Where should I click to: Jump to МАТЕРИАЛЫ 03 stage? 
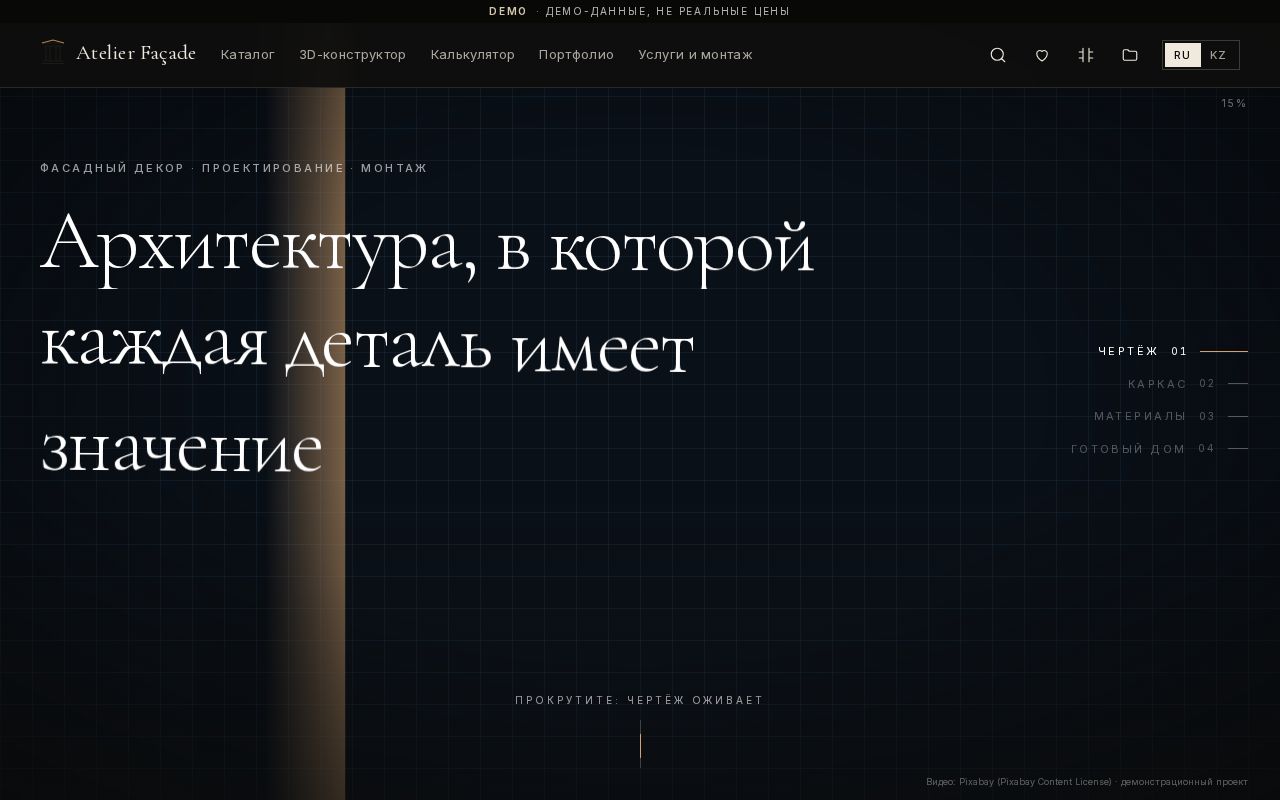(1170, 416)
